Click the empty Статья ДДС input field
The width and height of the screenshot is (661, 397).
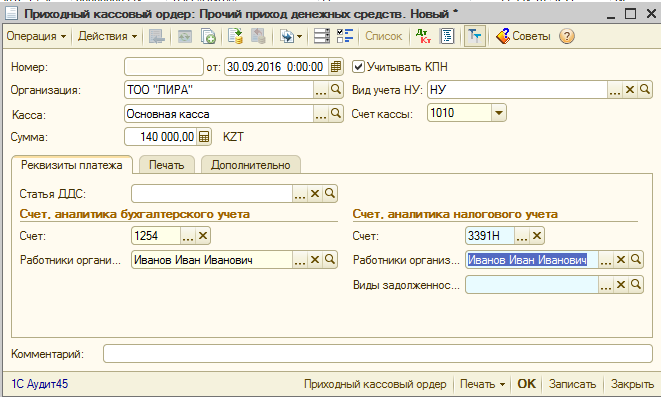point(212,193)
